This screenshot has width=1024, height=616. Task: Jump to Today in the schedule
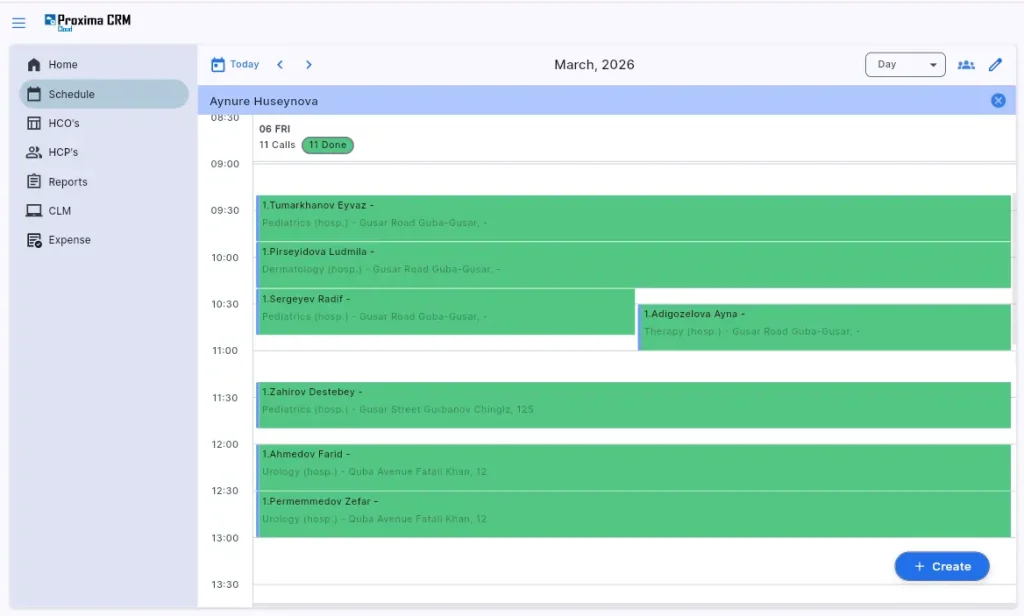coord(235,65)
